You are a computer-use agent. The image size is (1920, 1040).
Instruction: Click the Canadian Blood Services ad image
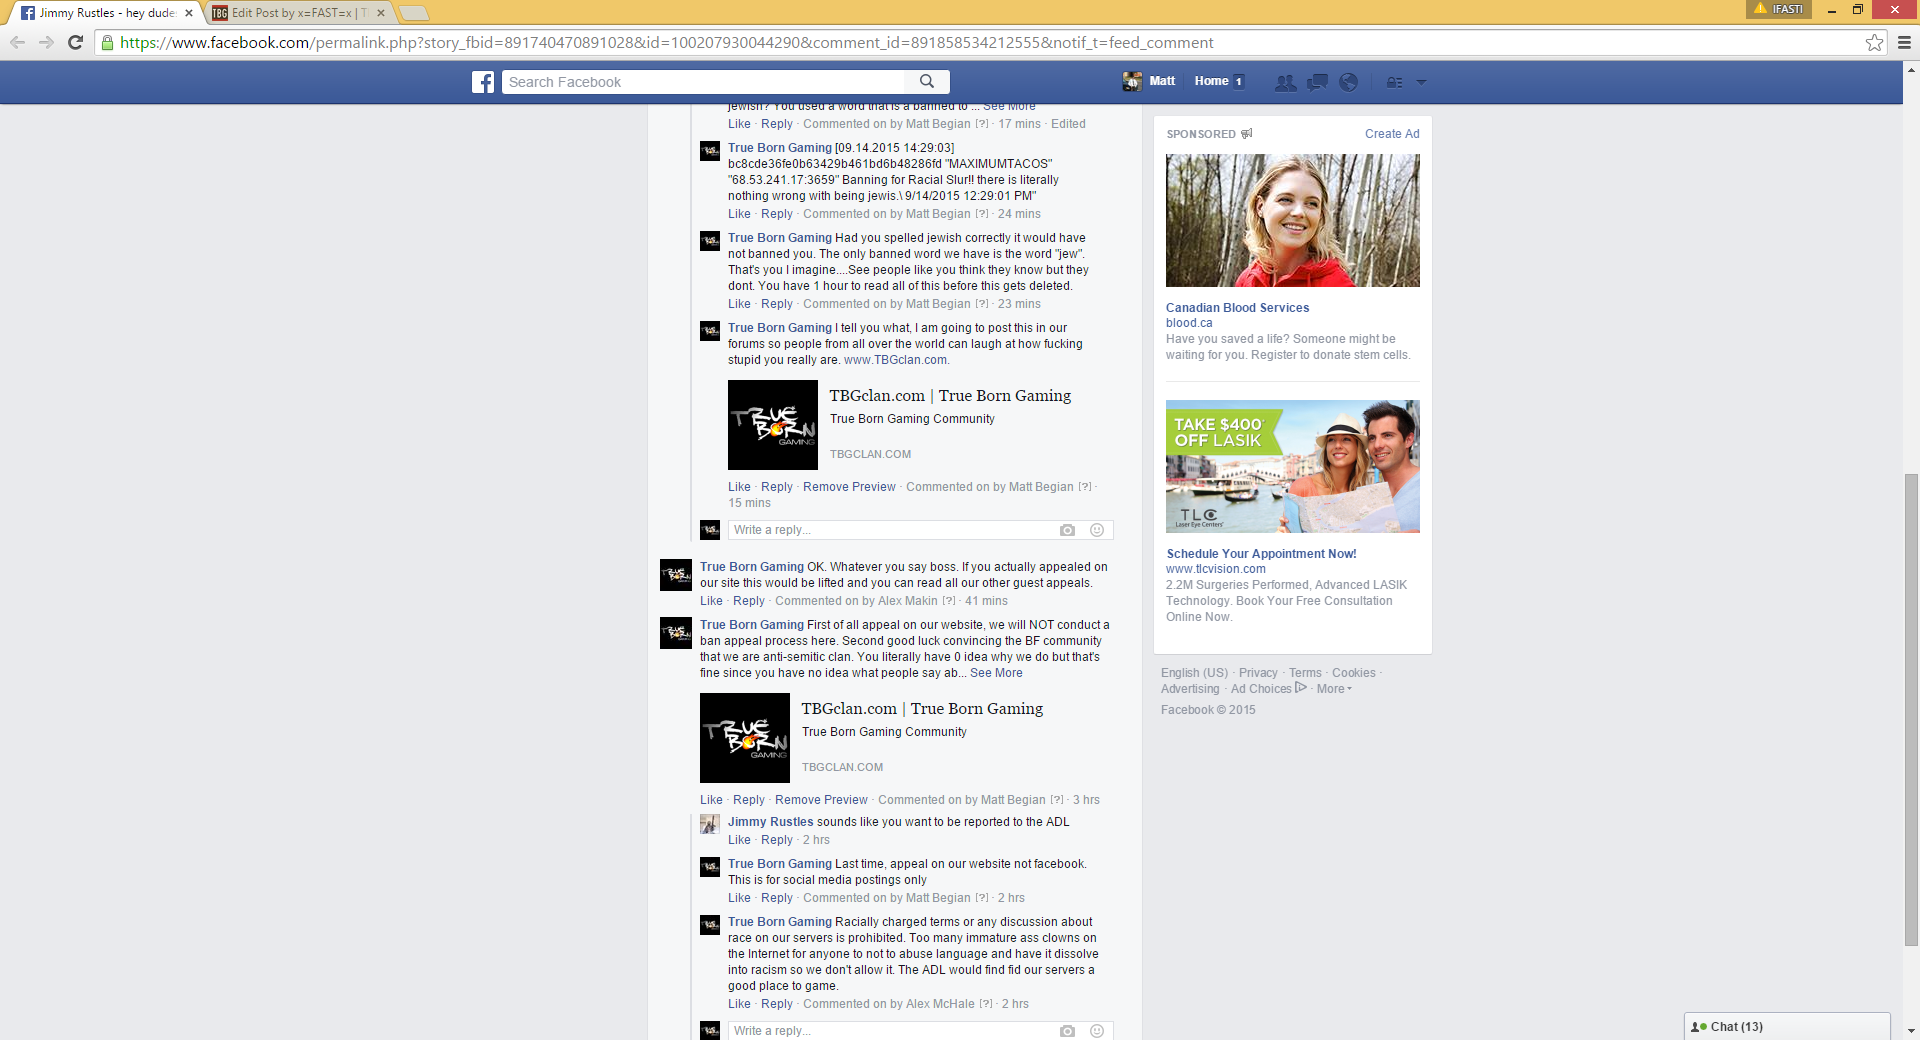[1293, 220]
